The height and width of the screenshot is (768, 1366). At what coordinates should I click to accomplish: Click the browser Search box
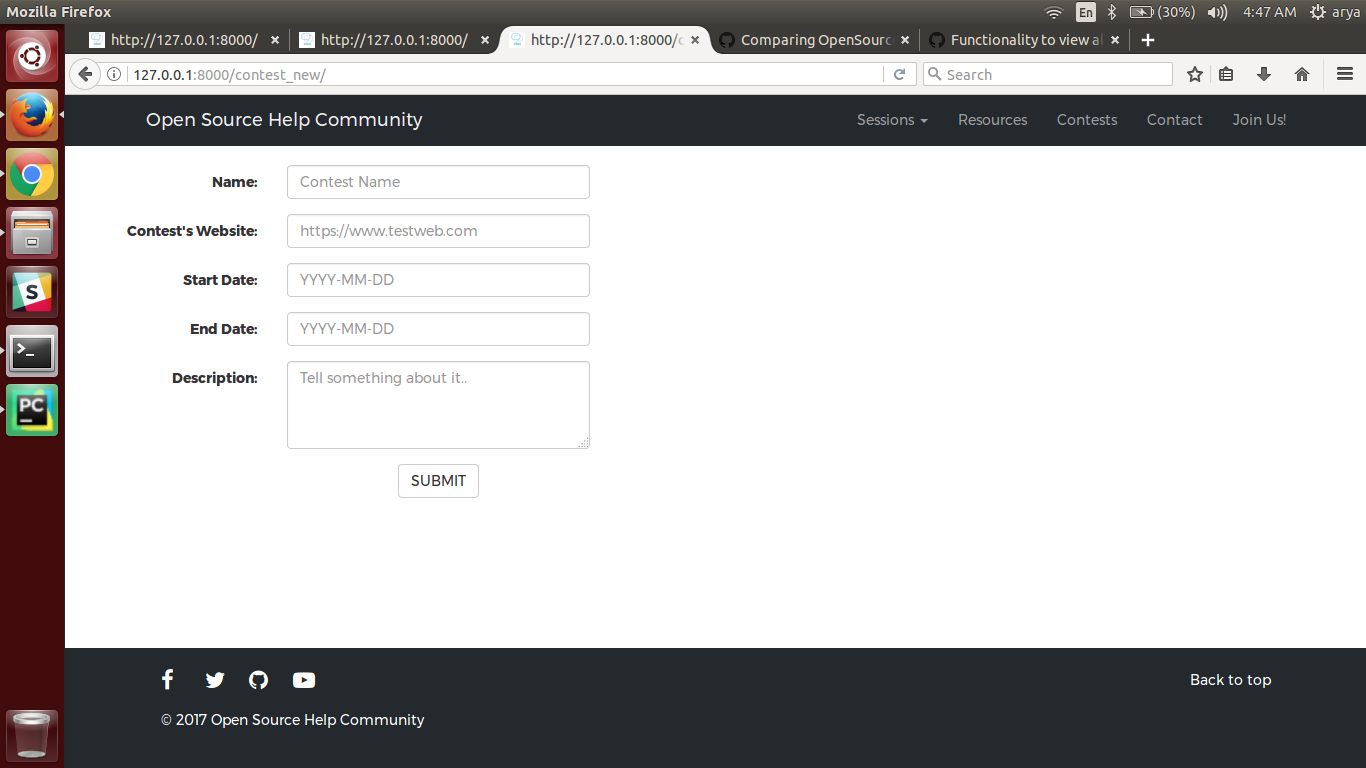click(1047, 75)
